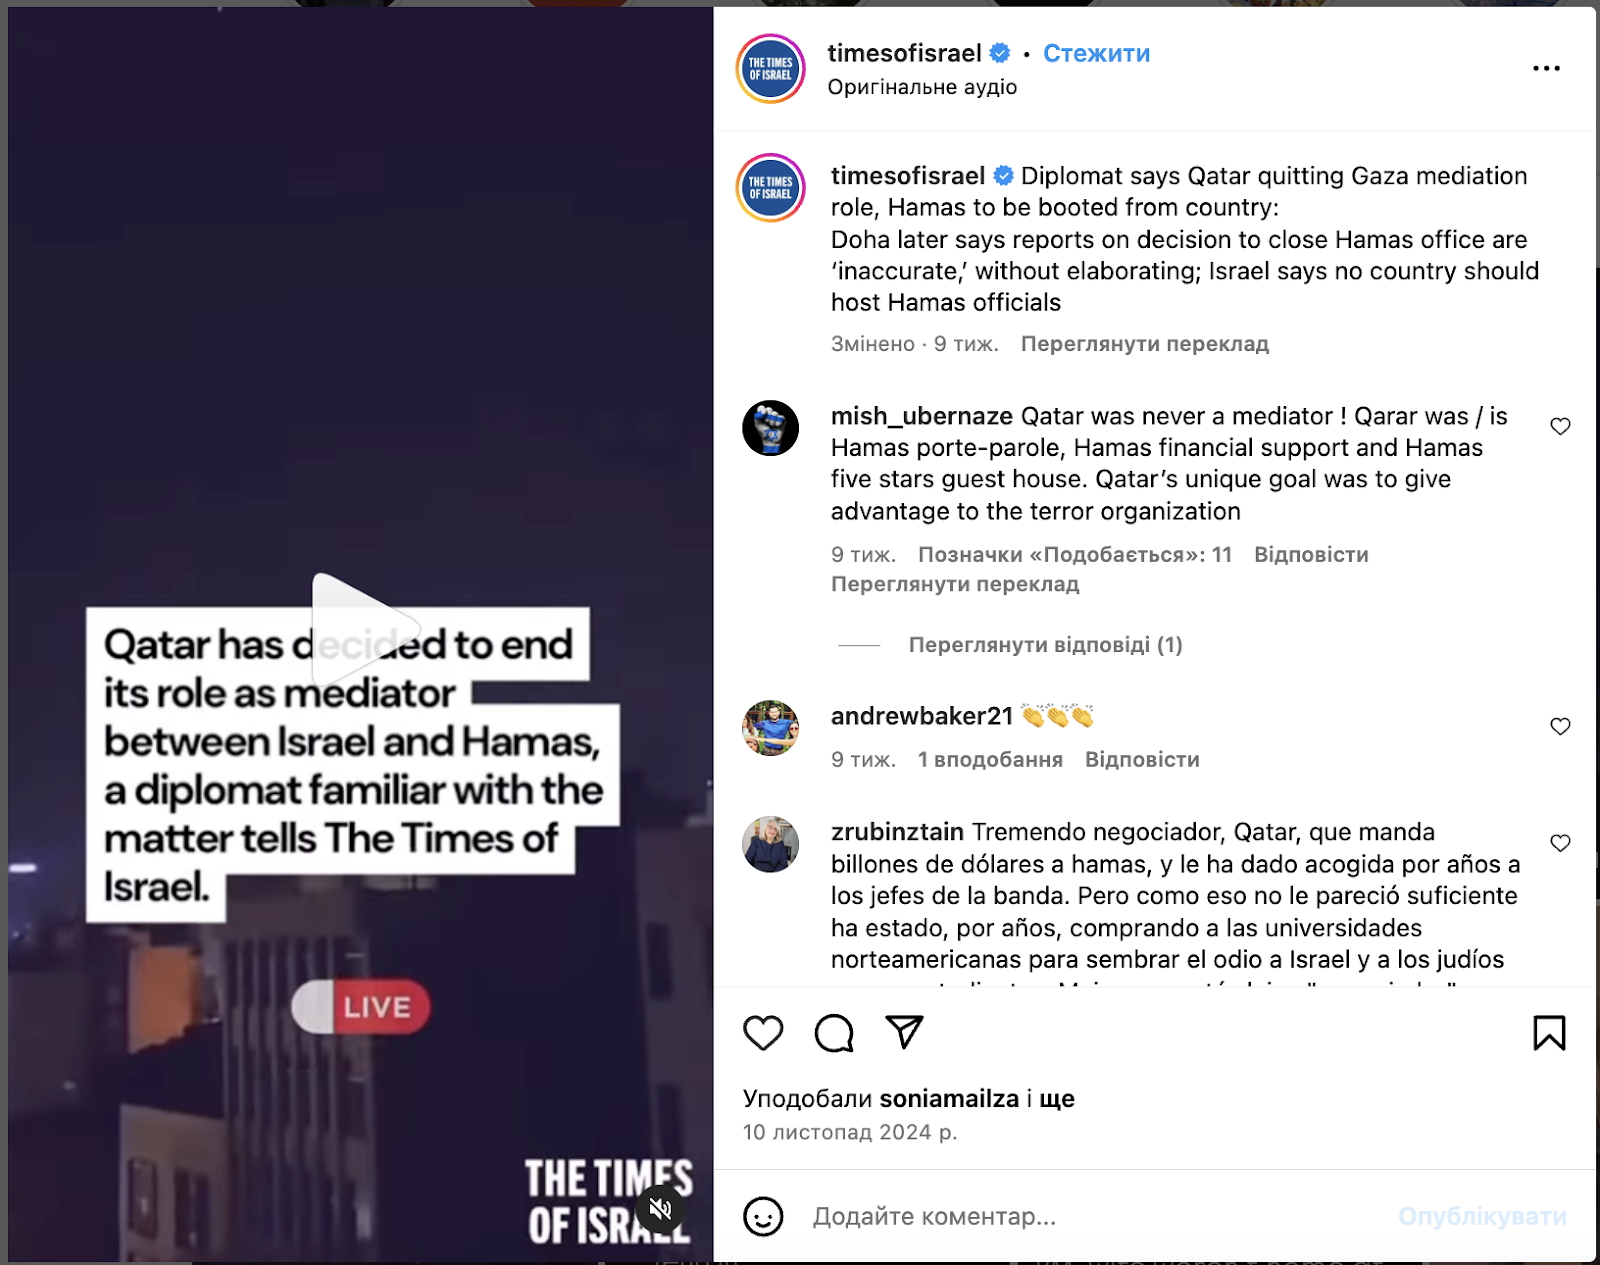This screenshot has width=1600, height=1265.
Task: Unmute the video sound icon
Action: pos(661,1209)
